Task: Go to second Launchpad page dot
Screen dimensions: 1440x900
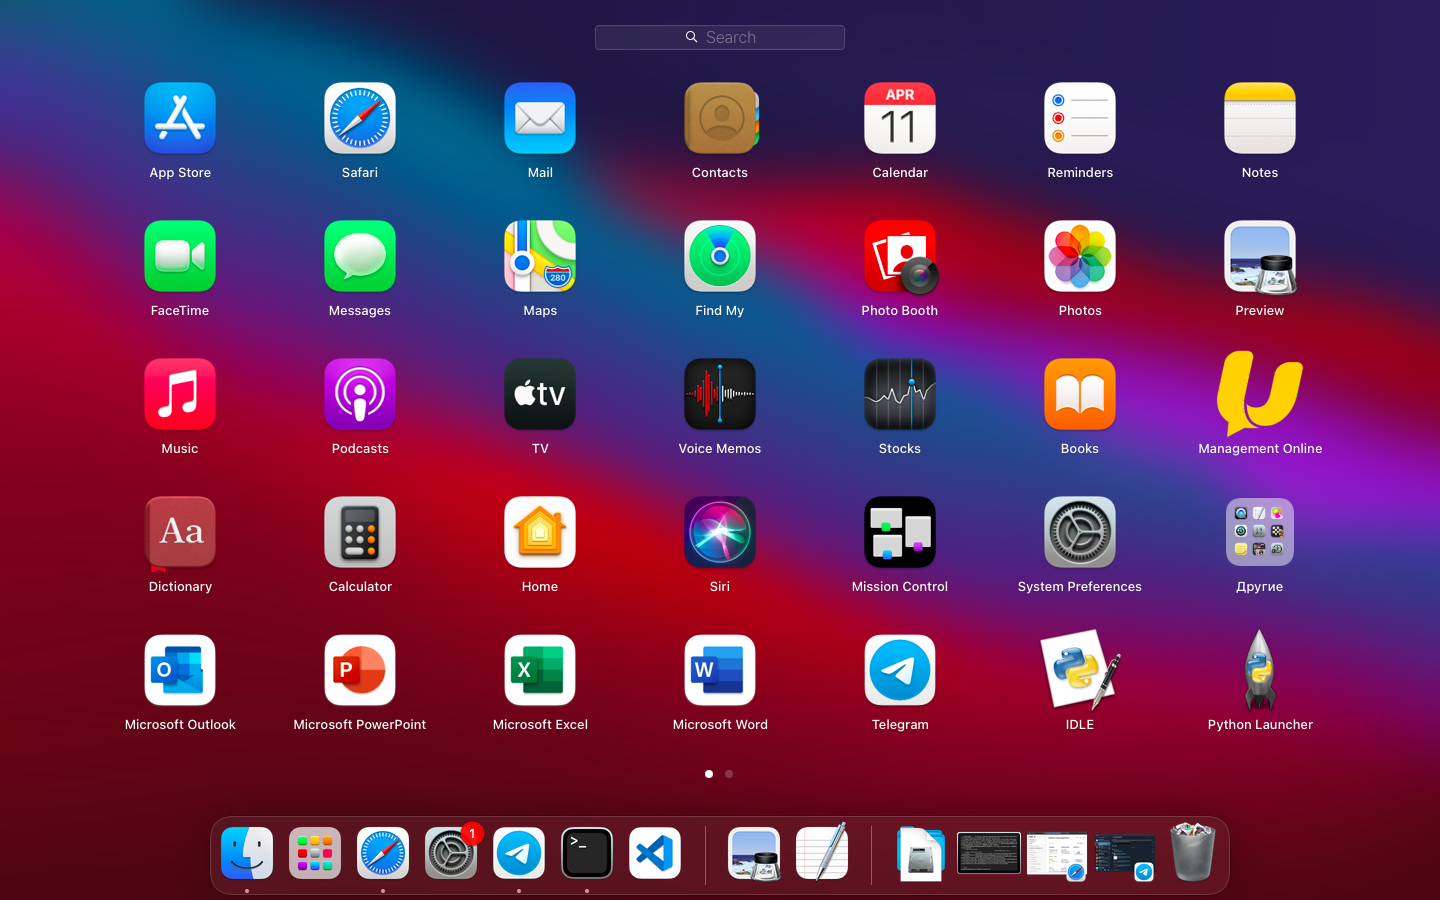Action: (729, 774)
